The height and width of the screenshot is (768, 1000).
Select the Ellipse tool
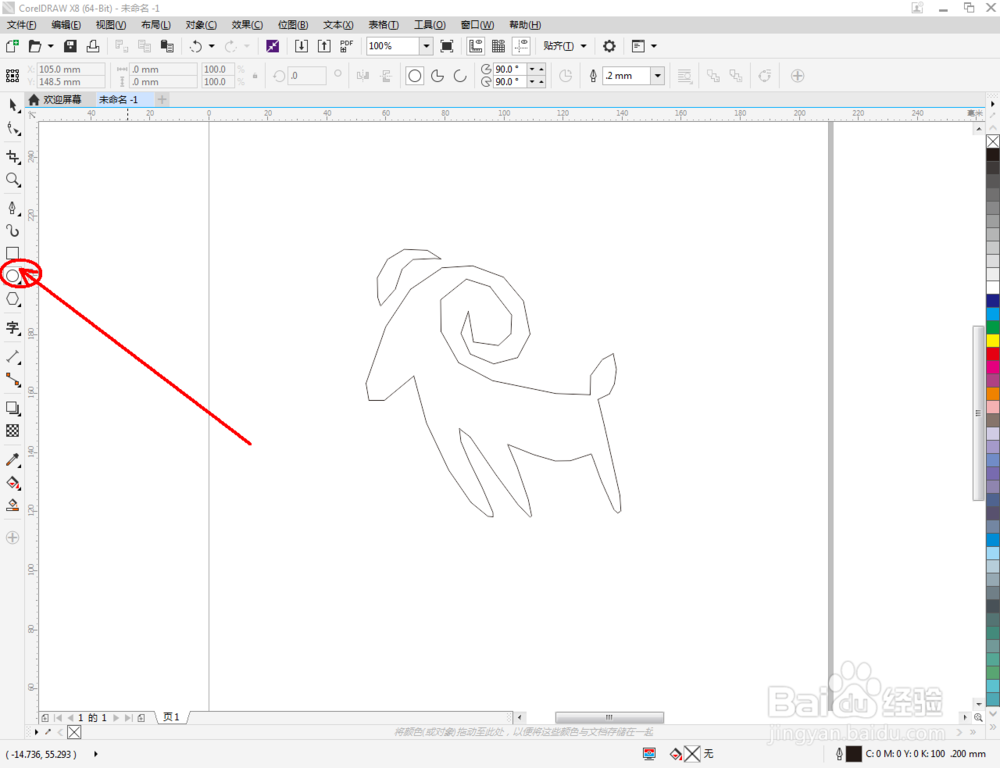pos(13,276)
